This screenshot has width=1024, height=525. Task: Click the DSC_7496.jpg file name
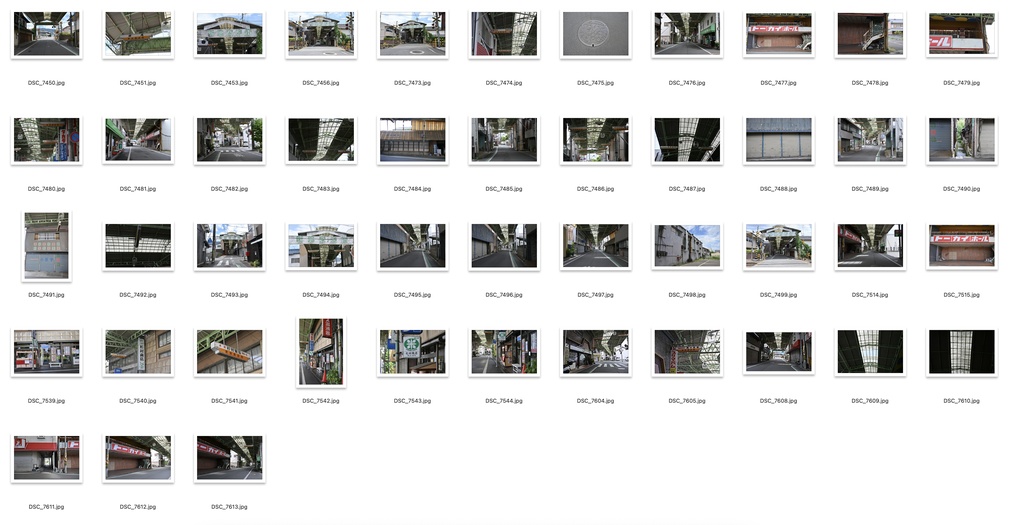pos(504,294)
